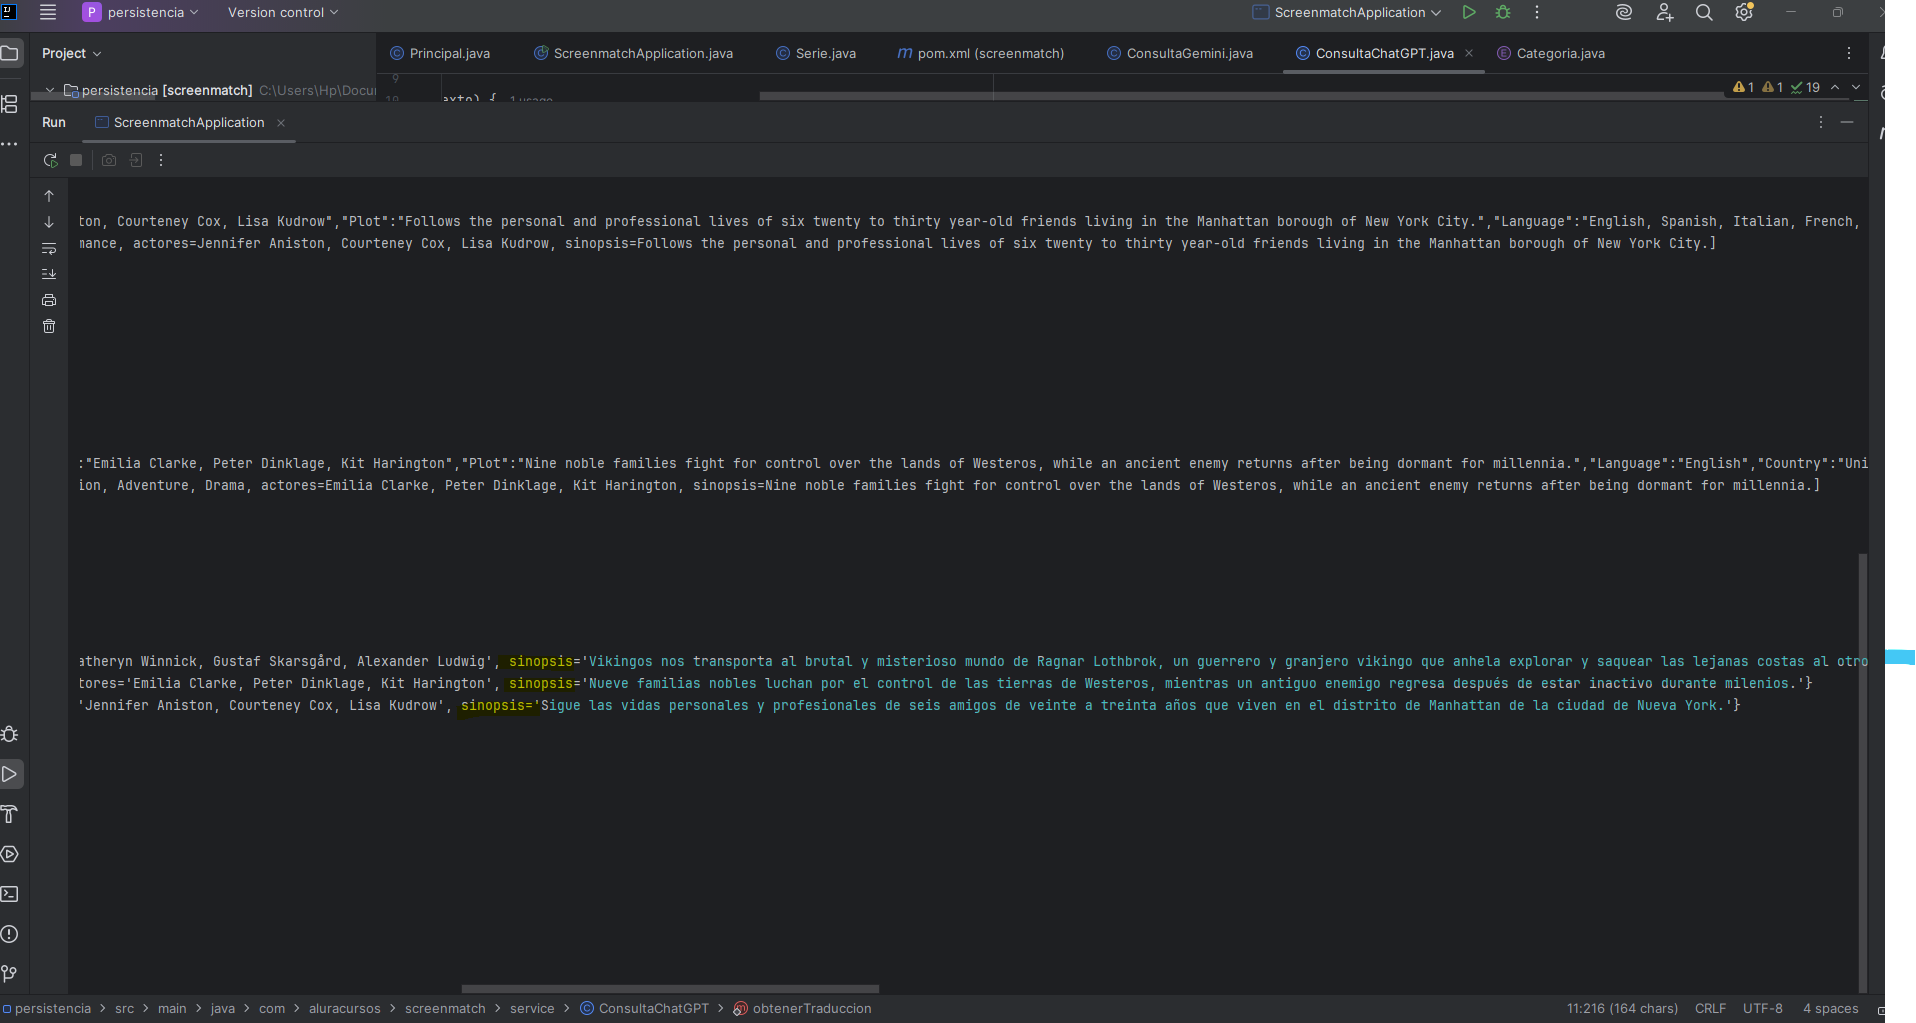The height and width of the screenshot is (1023, 1916).
Task: Open Structure tool window icon
Action: click(10, 104)
